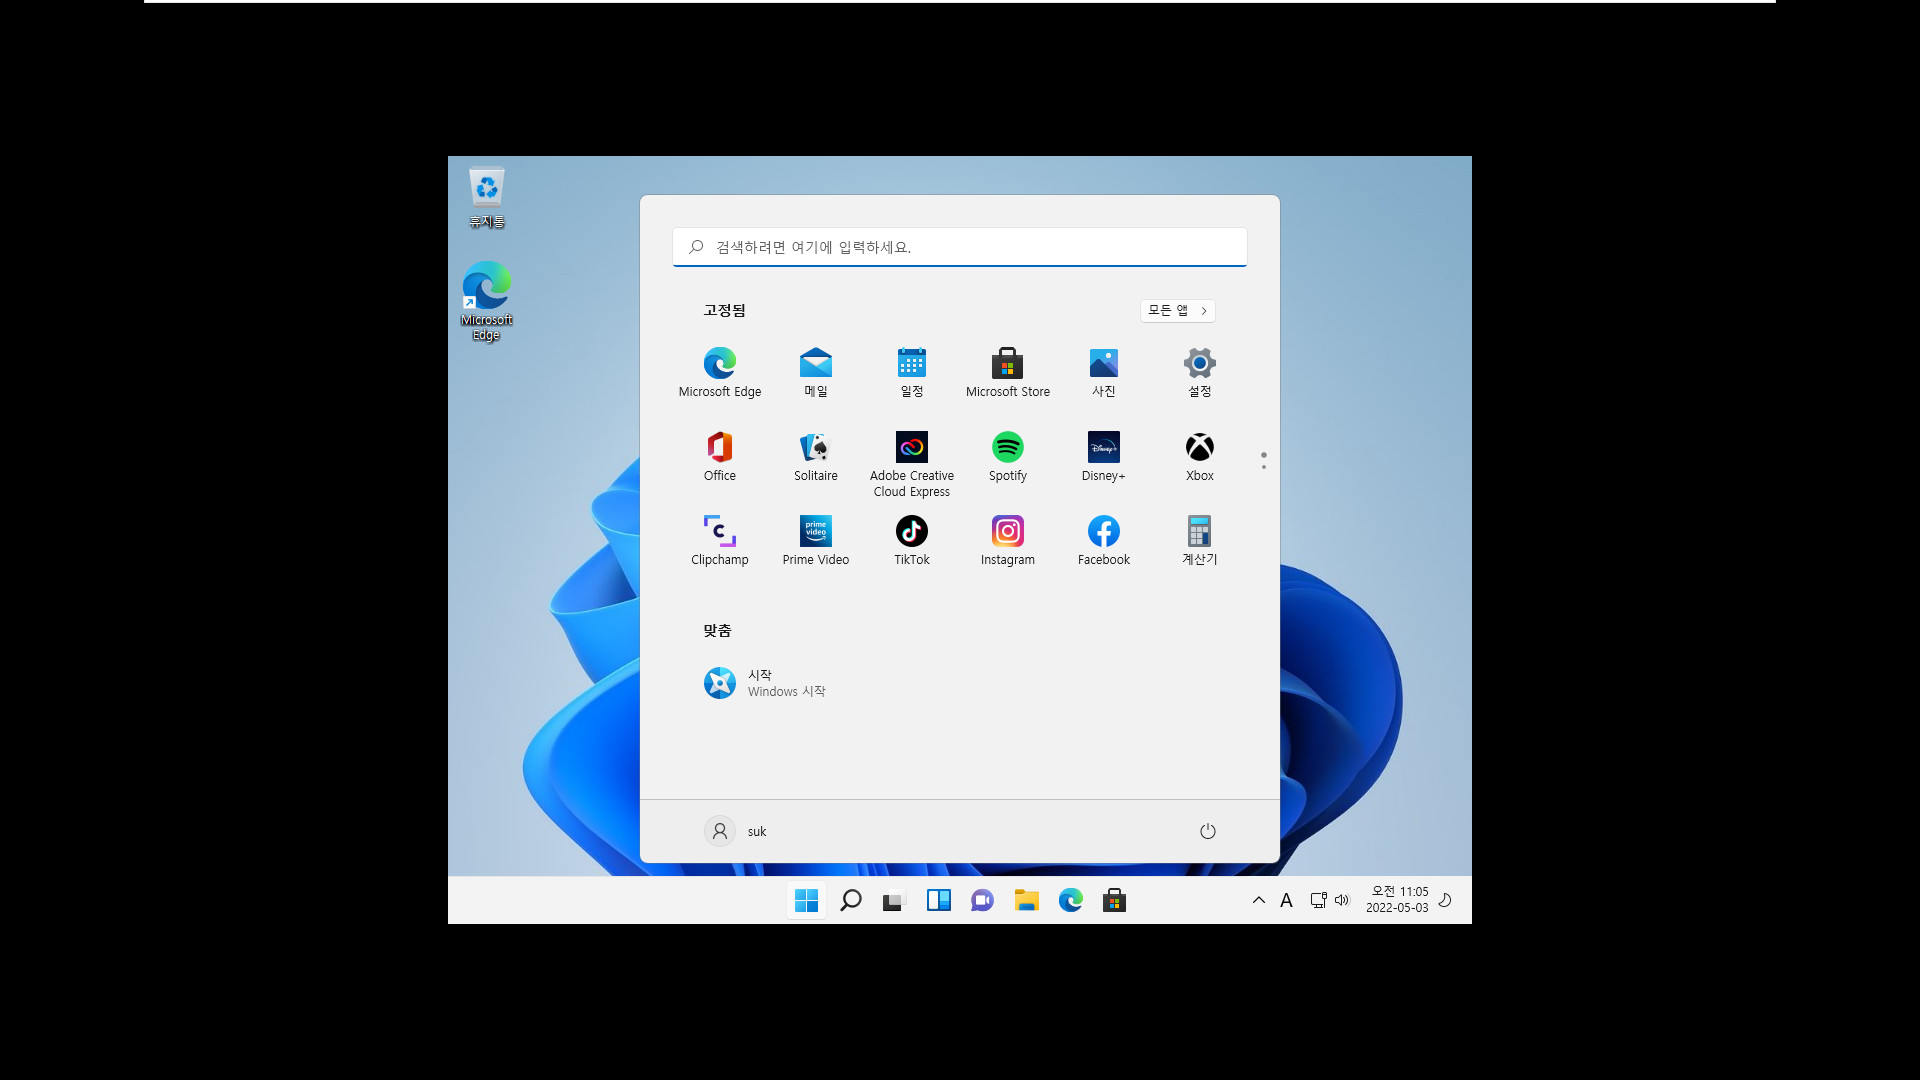The image size is (1920, 1080).
Task: Select the Recycle Bin desktop icon
Action: [487, 197]
